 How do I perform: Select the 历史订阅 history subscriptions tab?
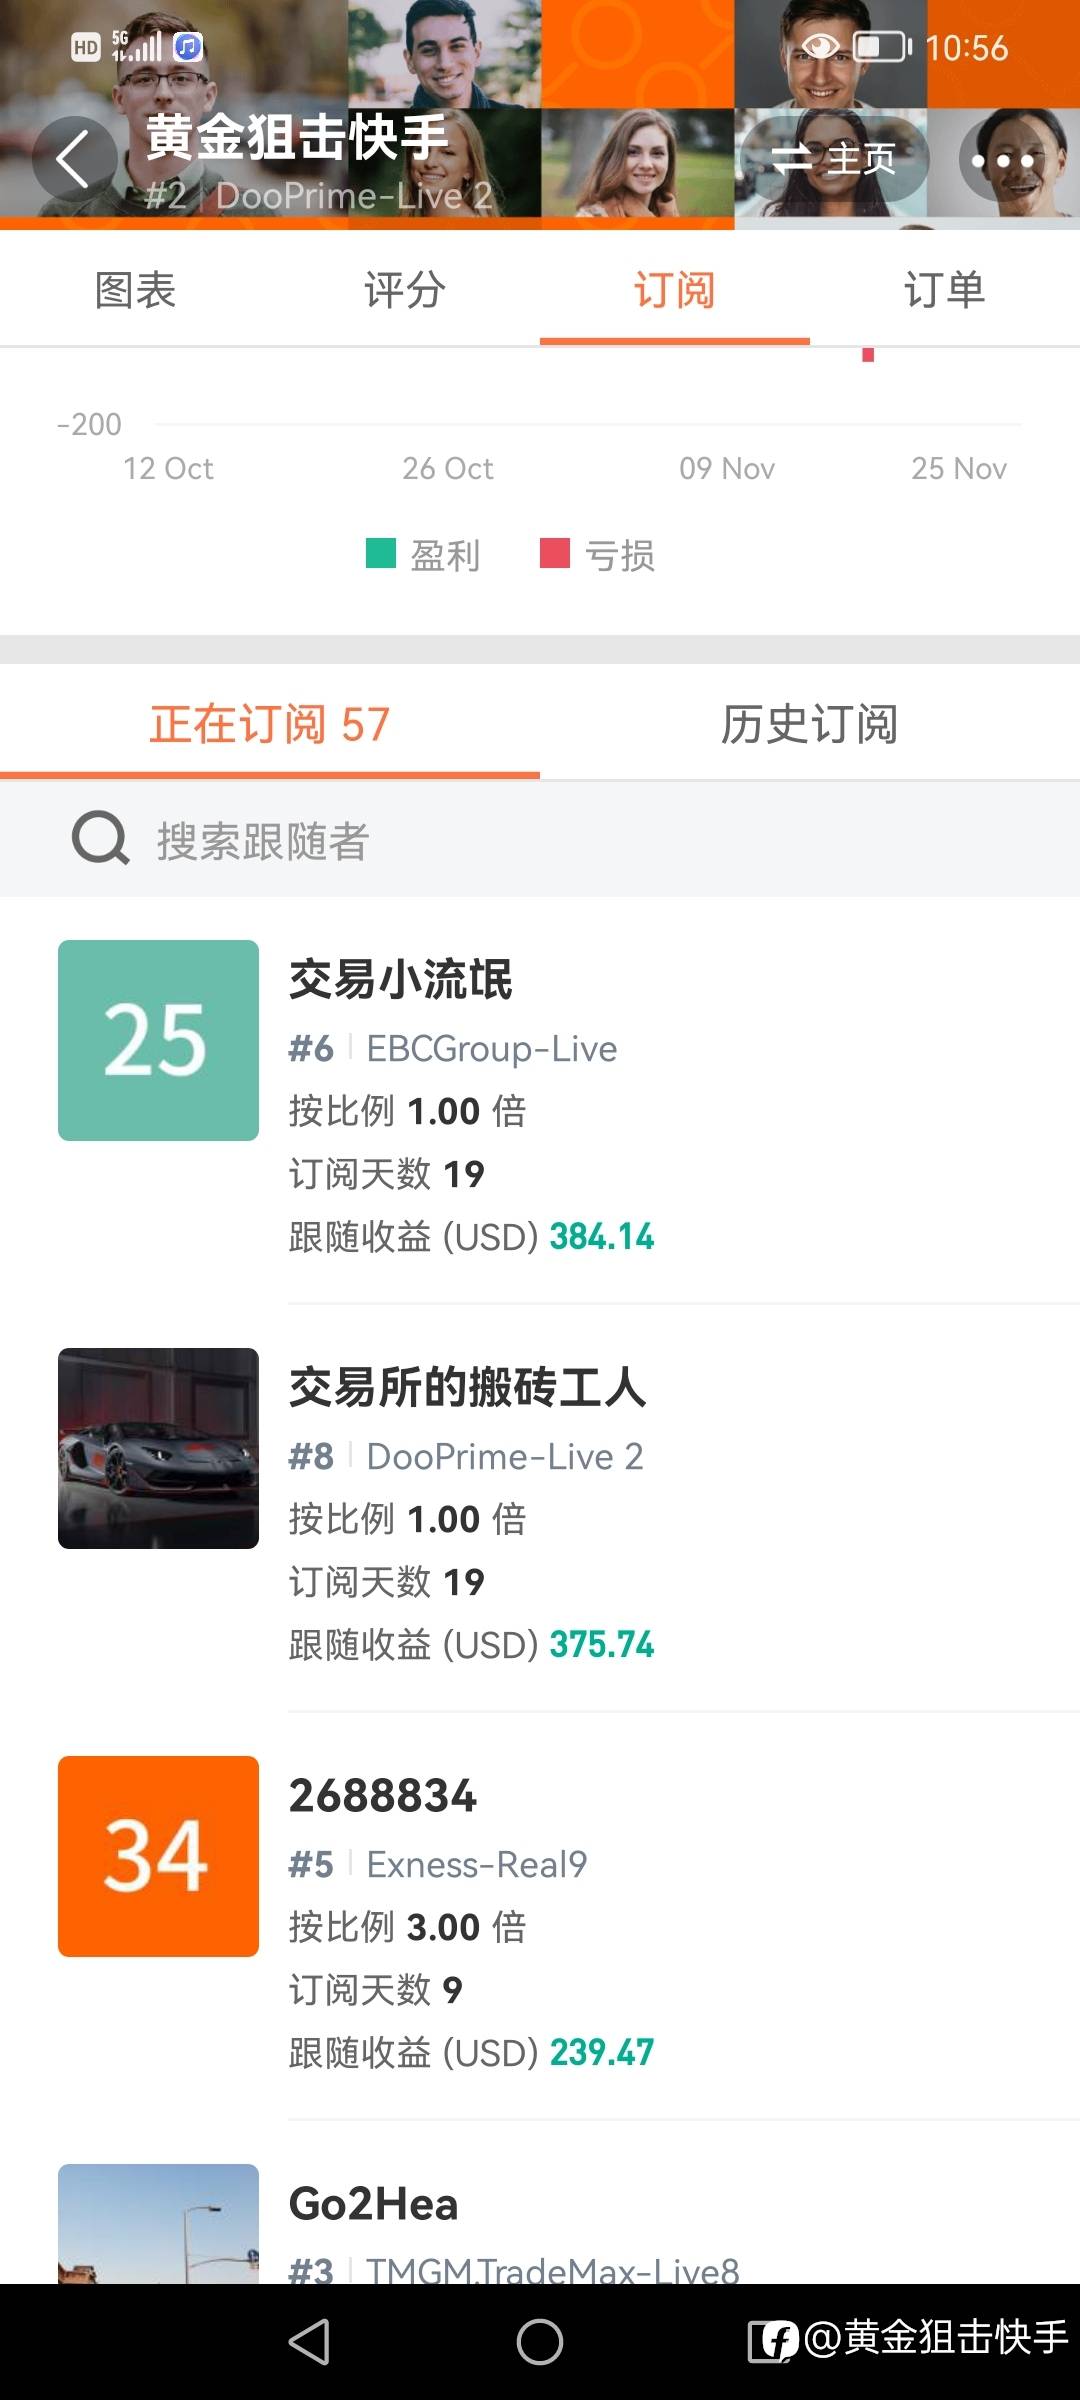[809, 724]
